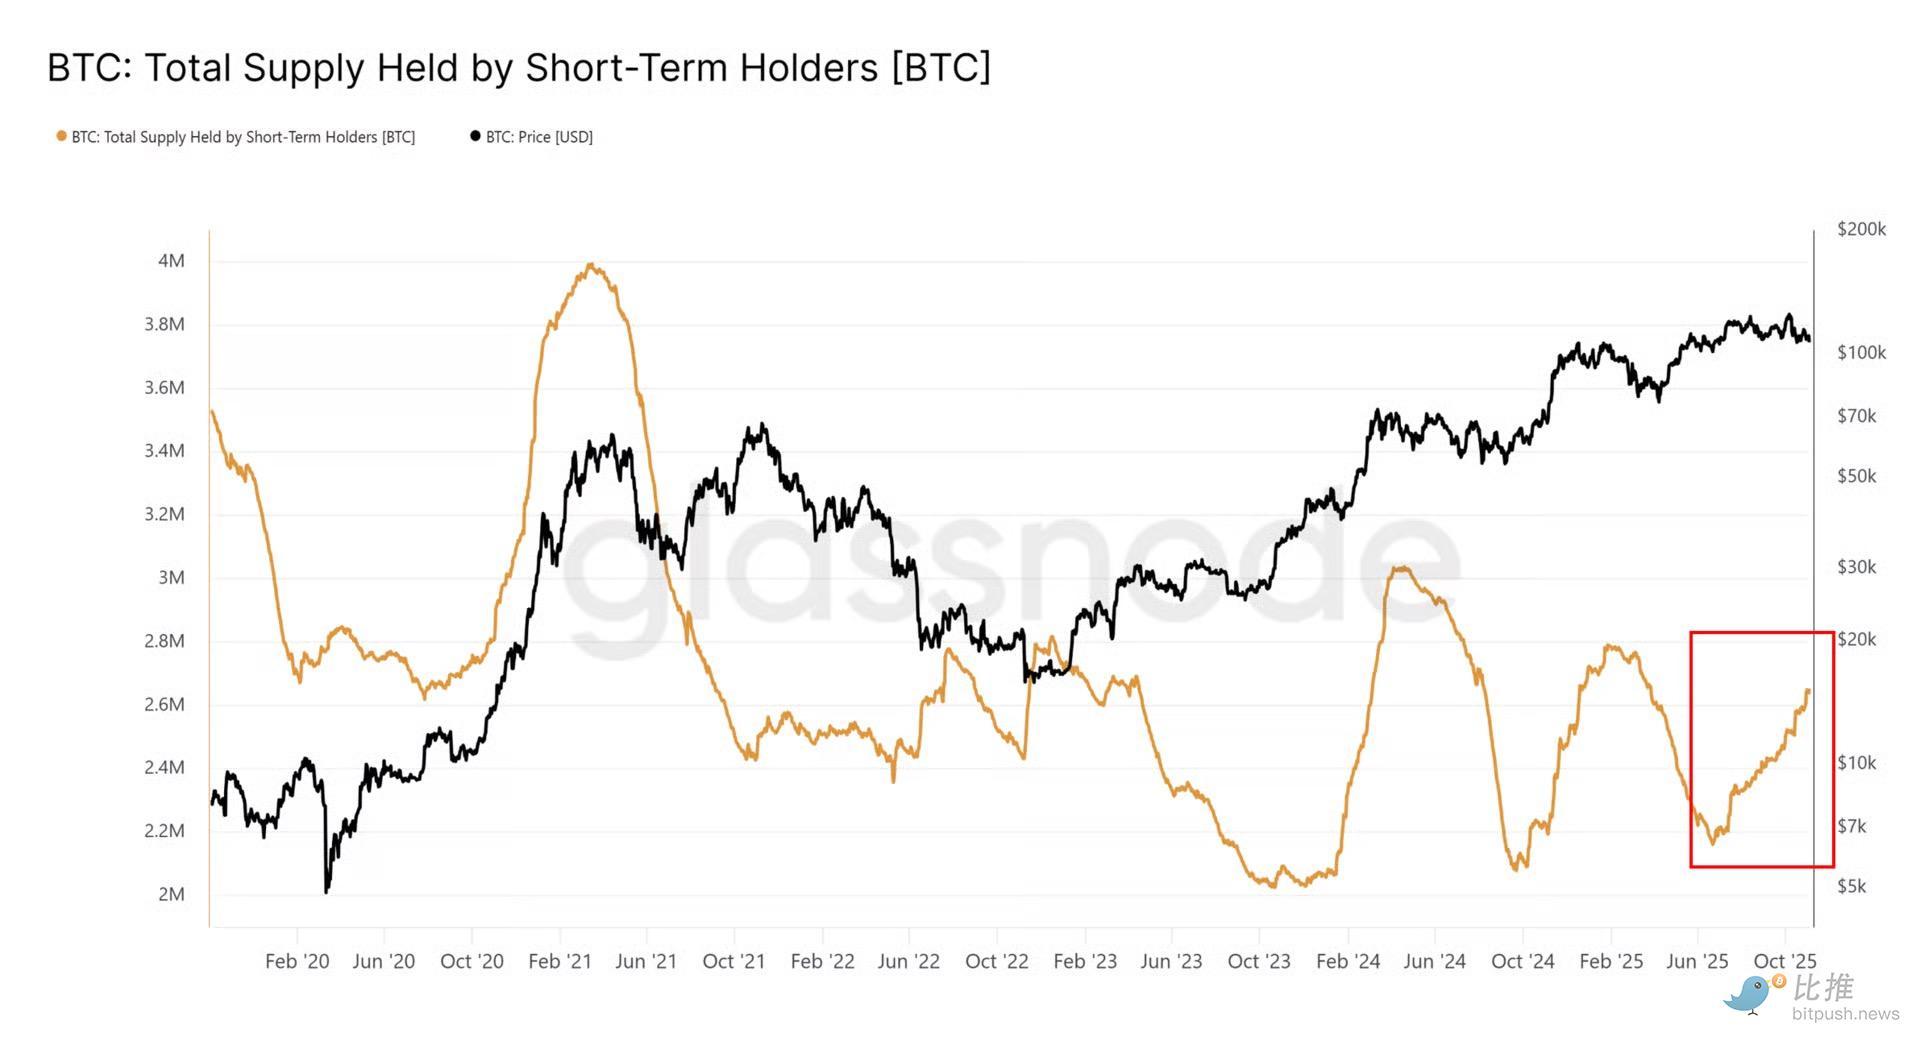Click the 2M left axis label

pyautogui.click(x=171, y=894)
